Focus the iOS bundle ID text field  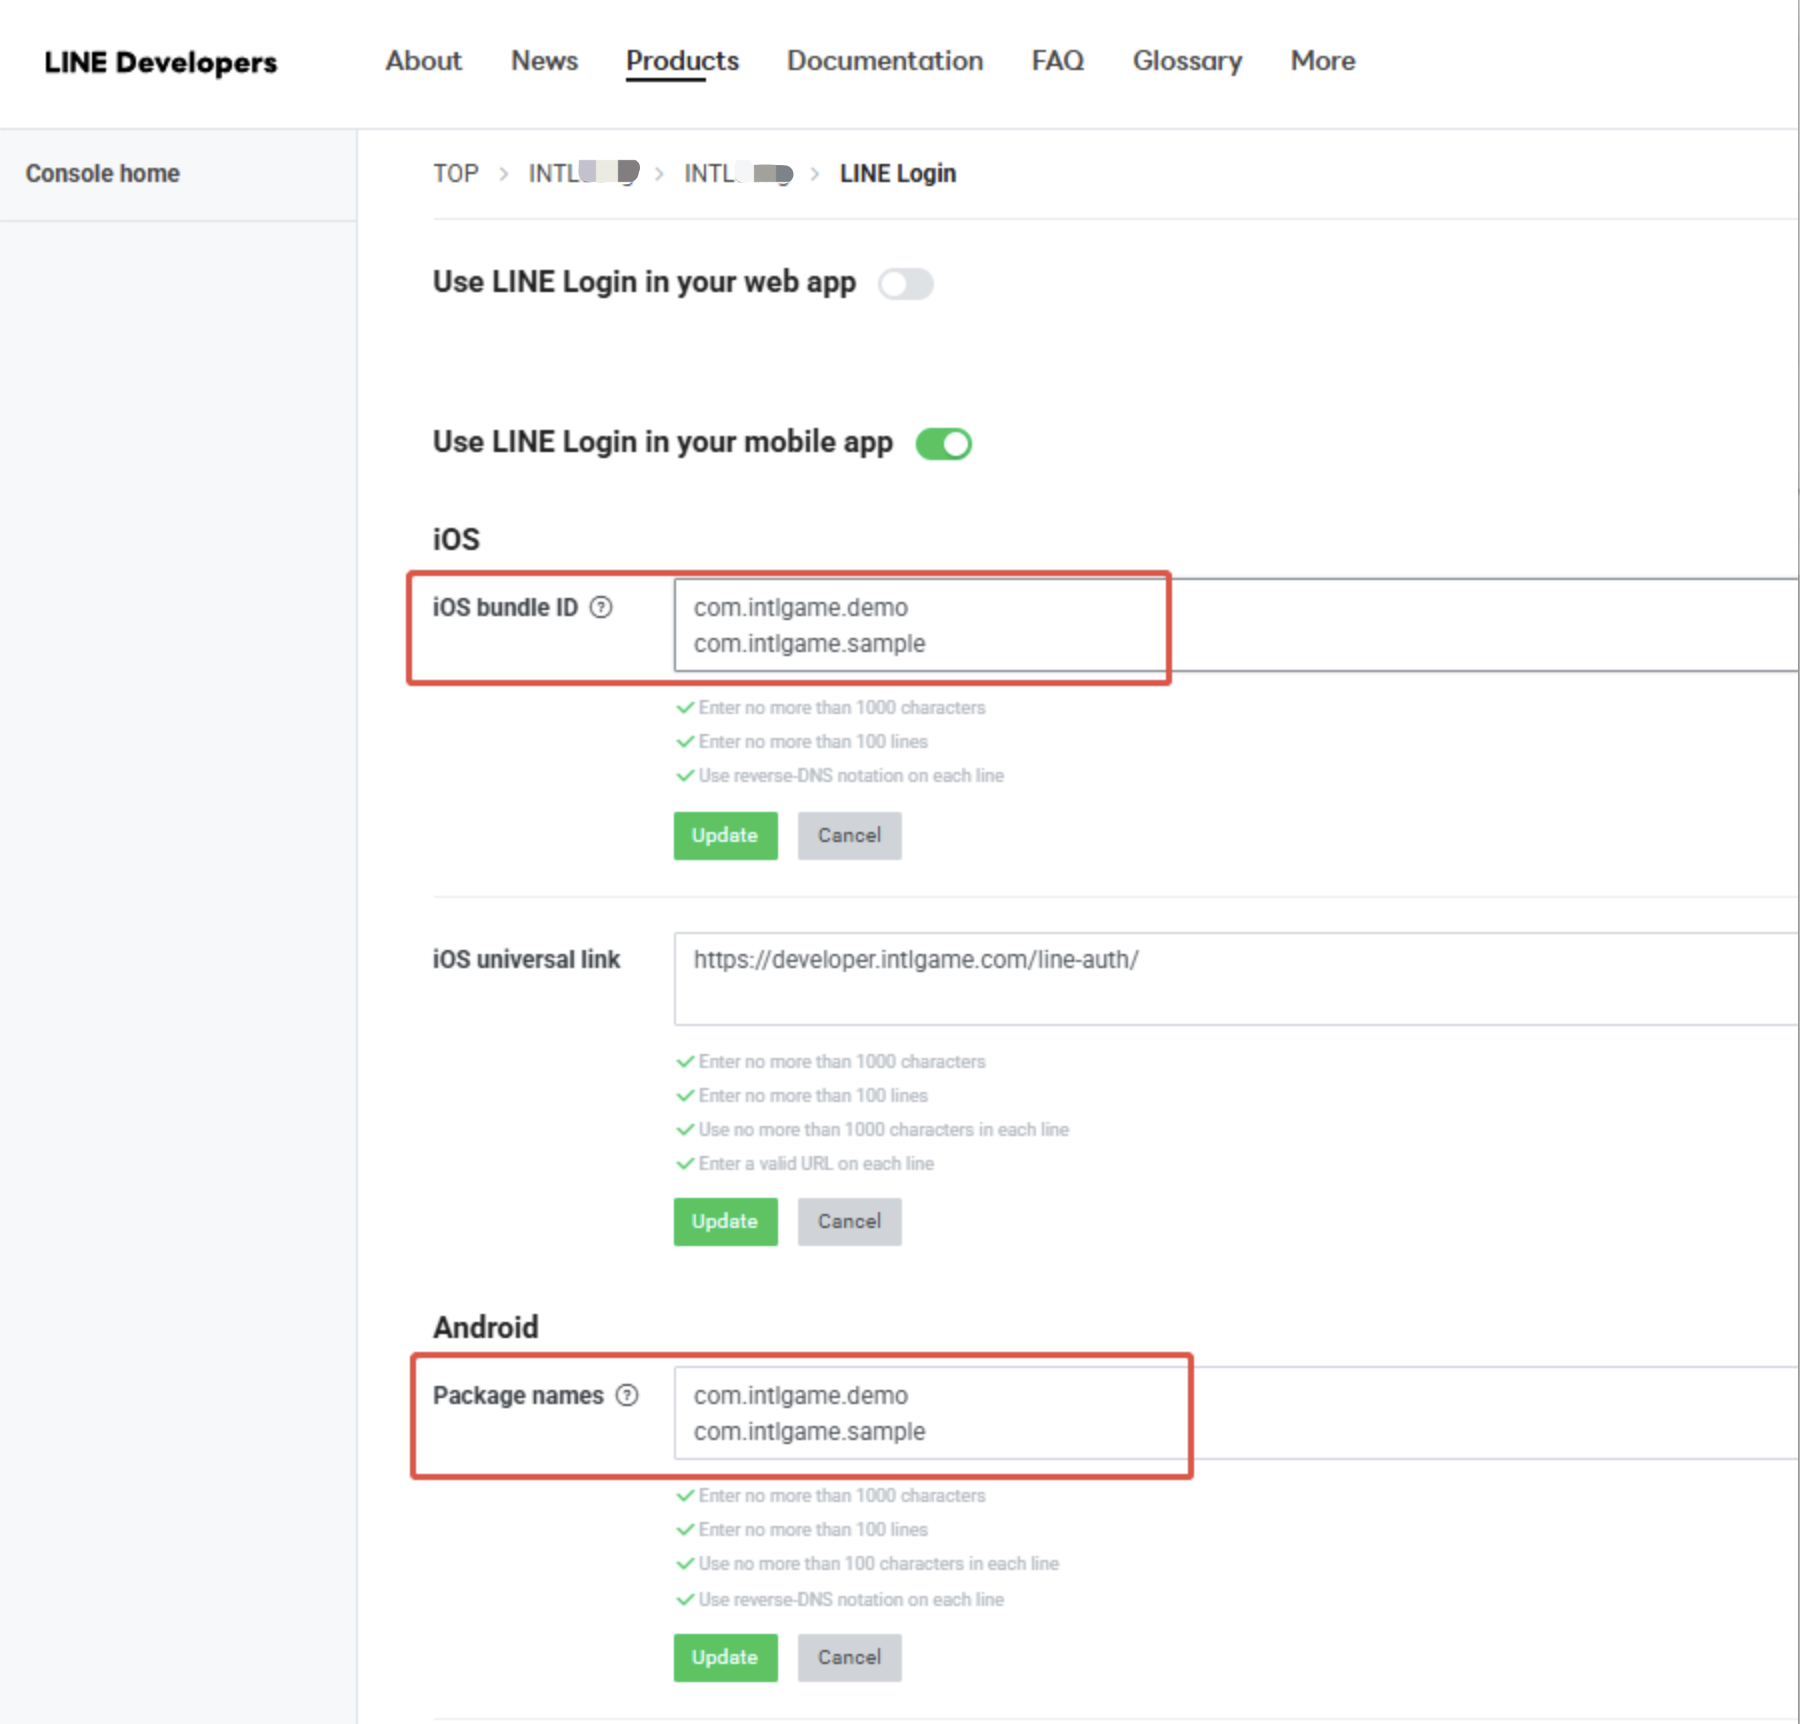point(1236,625)
